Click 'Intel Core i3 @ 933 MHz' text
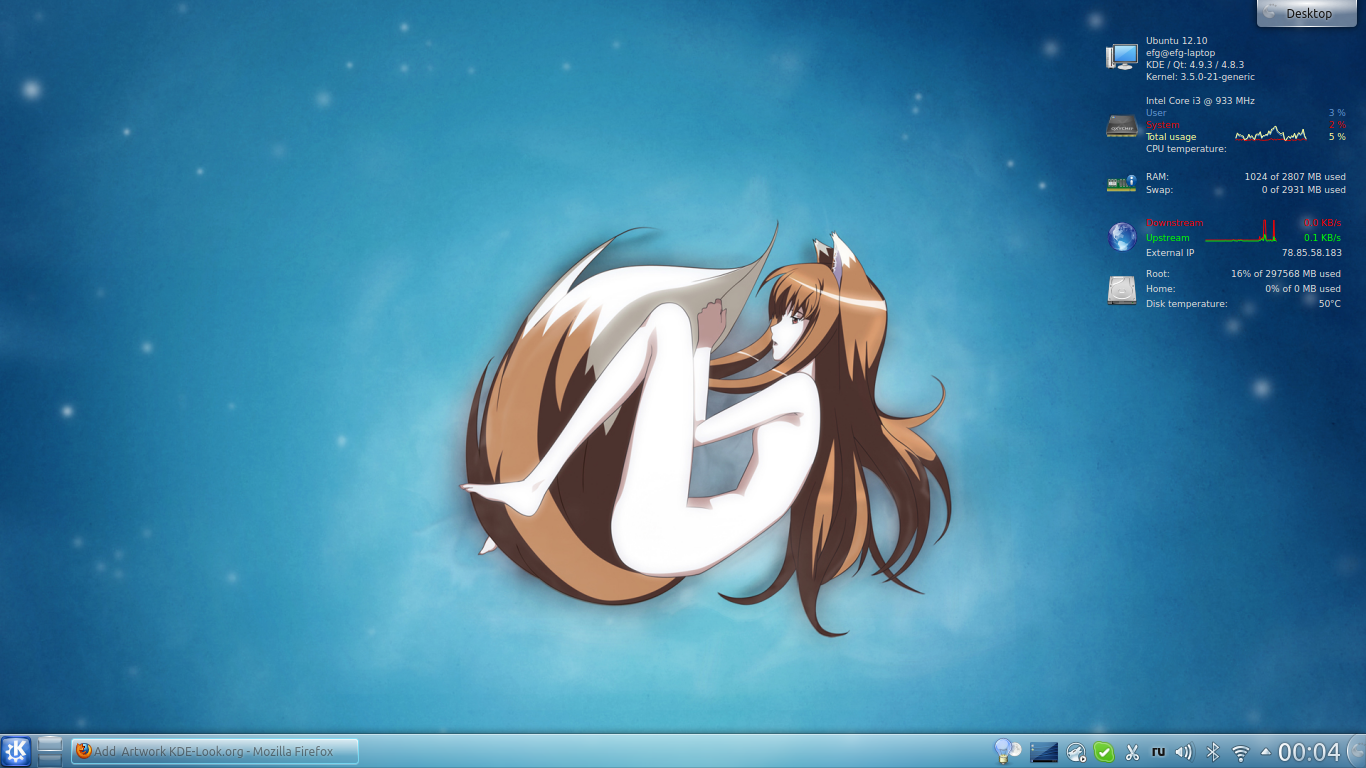 click(1200, 101)
